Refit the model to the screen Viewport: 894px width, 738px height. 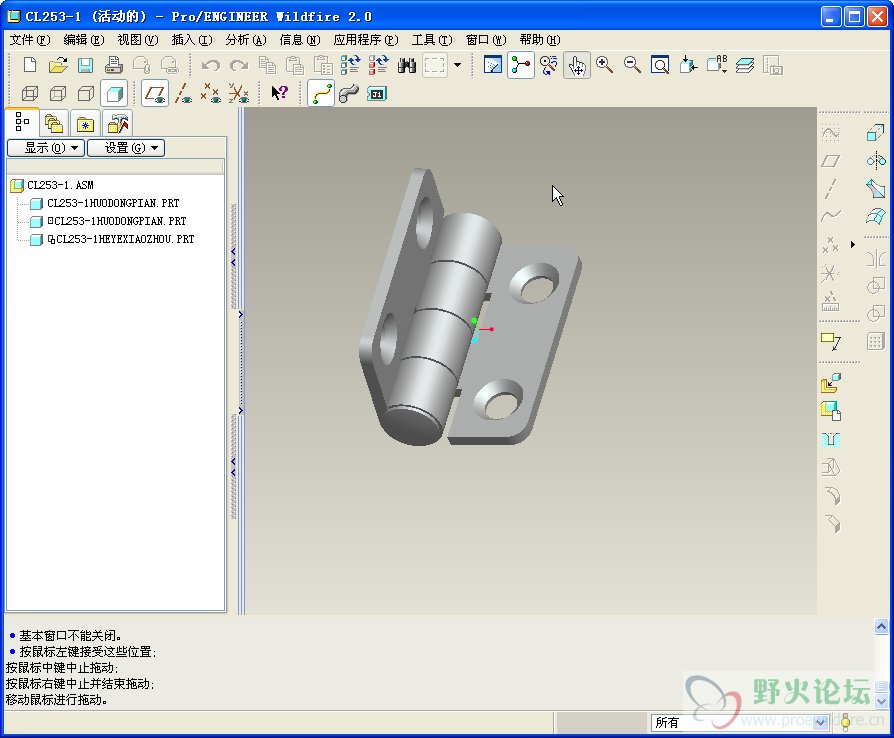(x=660, y=65)
